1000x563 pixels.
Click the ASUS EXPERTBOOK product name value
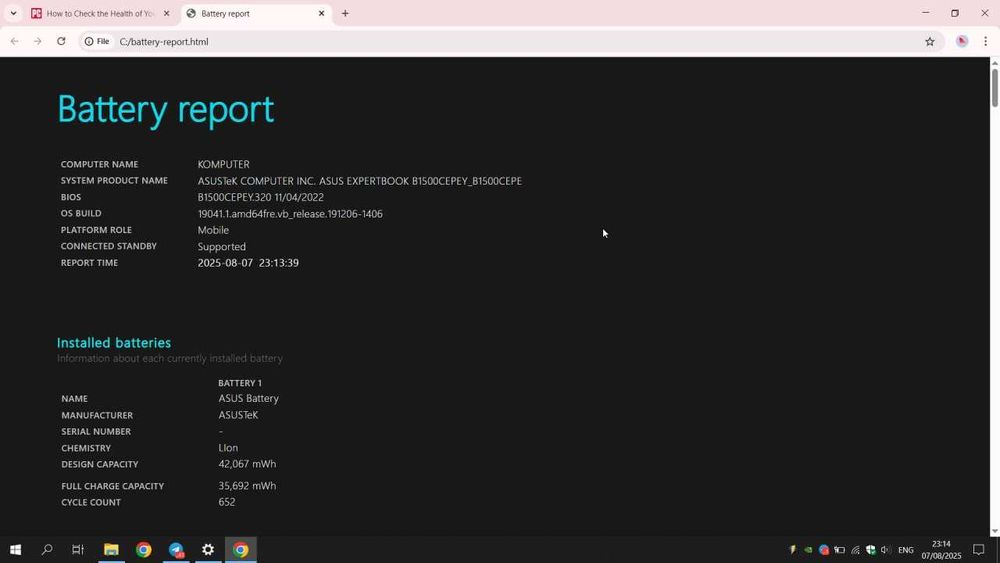point(360,181)
